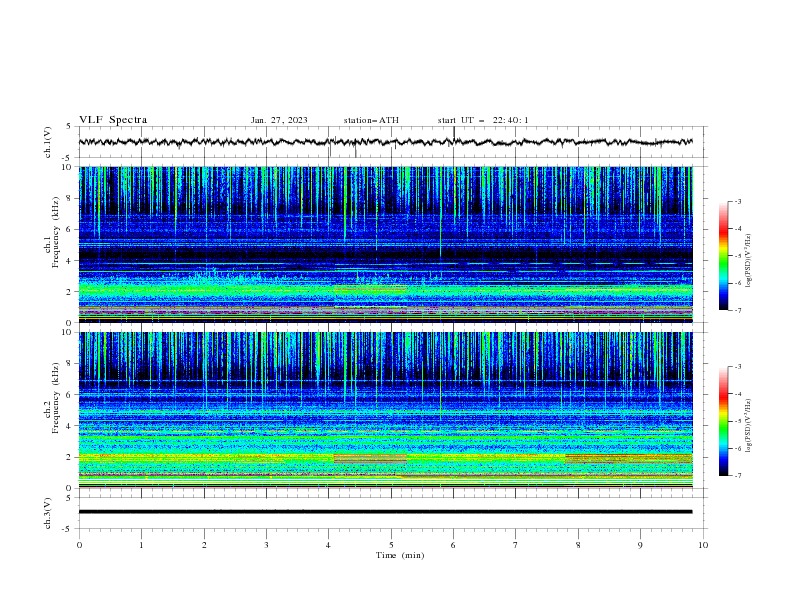This screenshot has height=612, width=792.
Task: Click time axis tick label '8'
Action: [x=578, y=545]
